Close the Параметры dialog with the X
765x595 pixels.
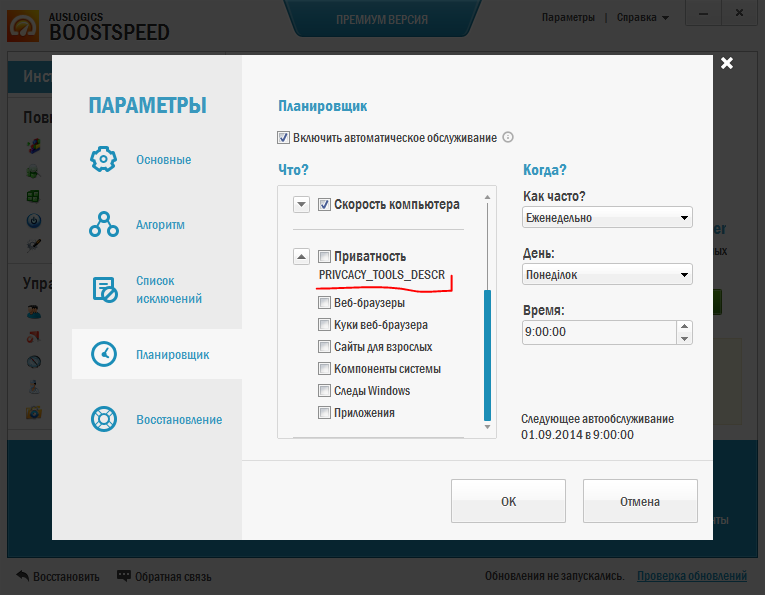727,63
